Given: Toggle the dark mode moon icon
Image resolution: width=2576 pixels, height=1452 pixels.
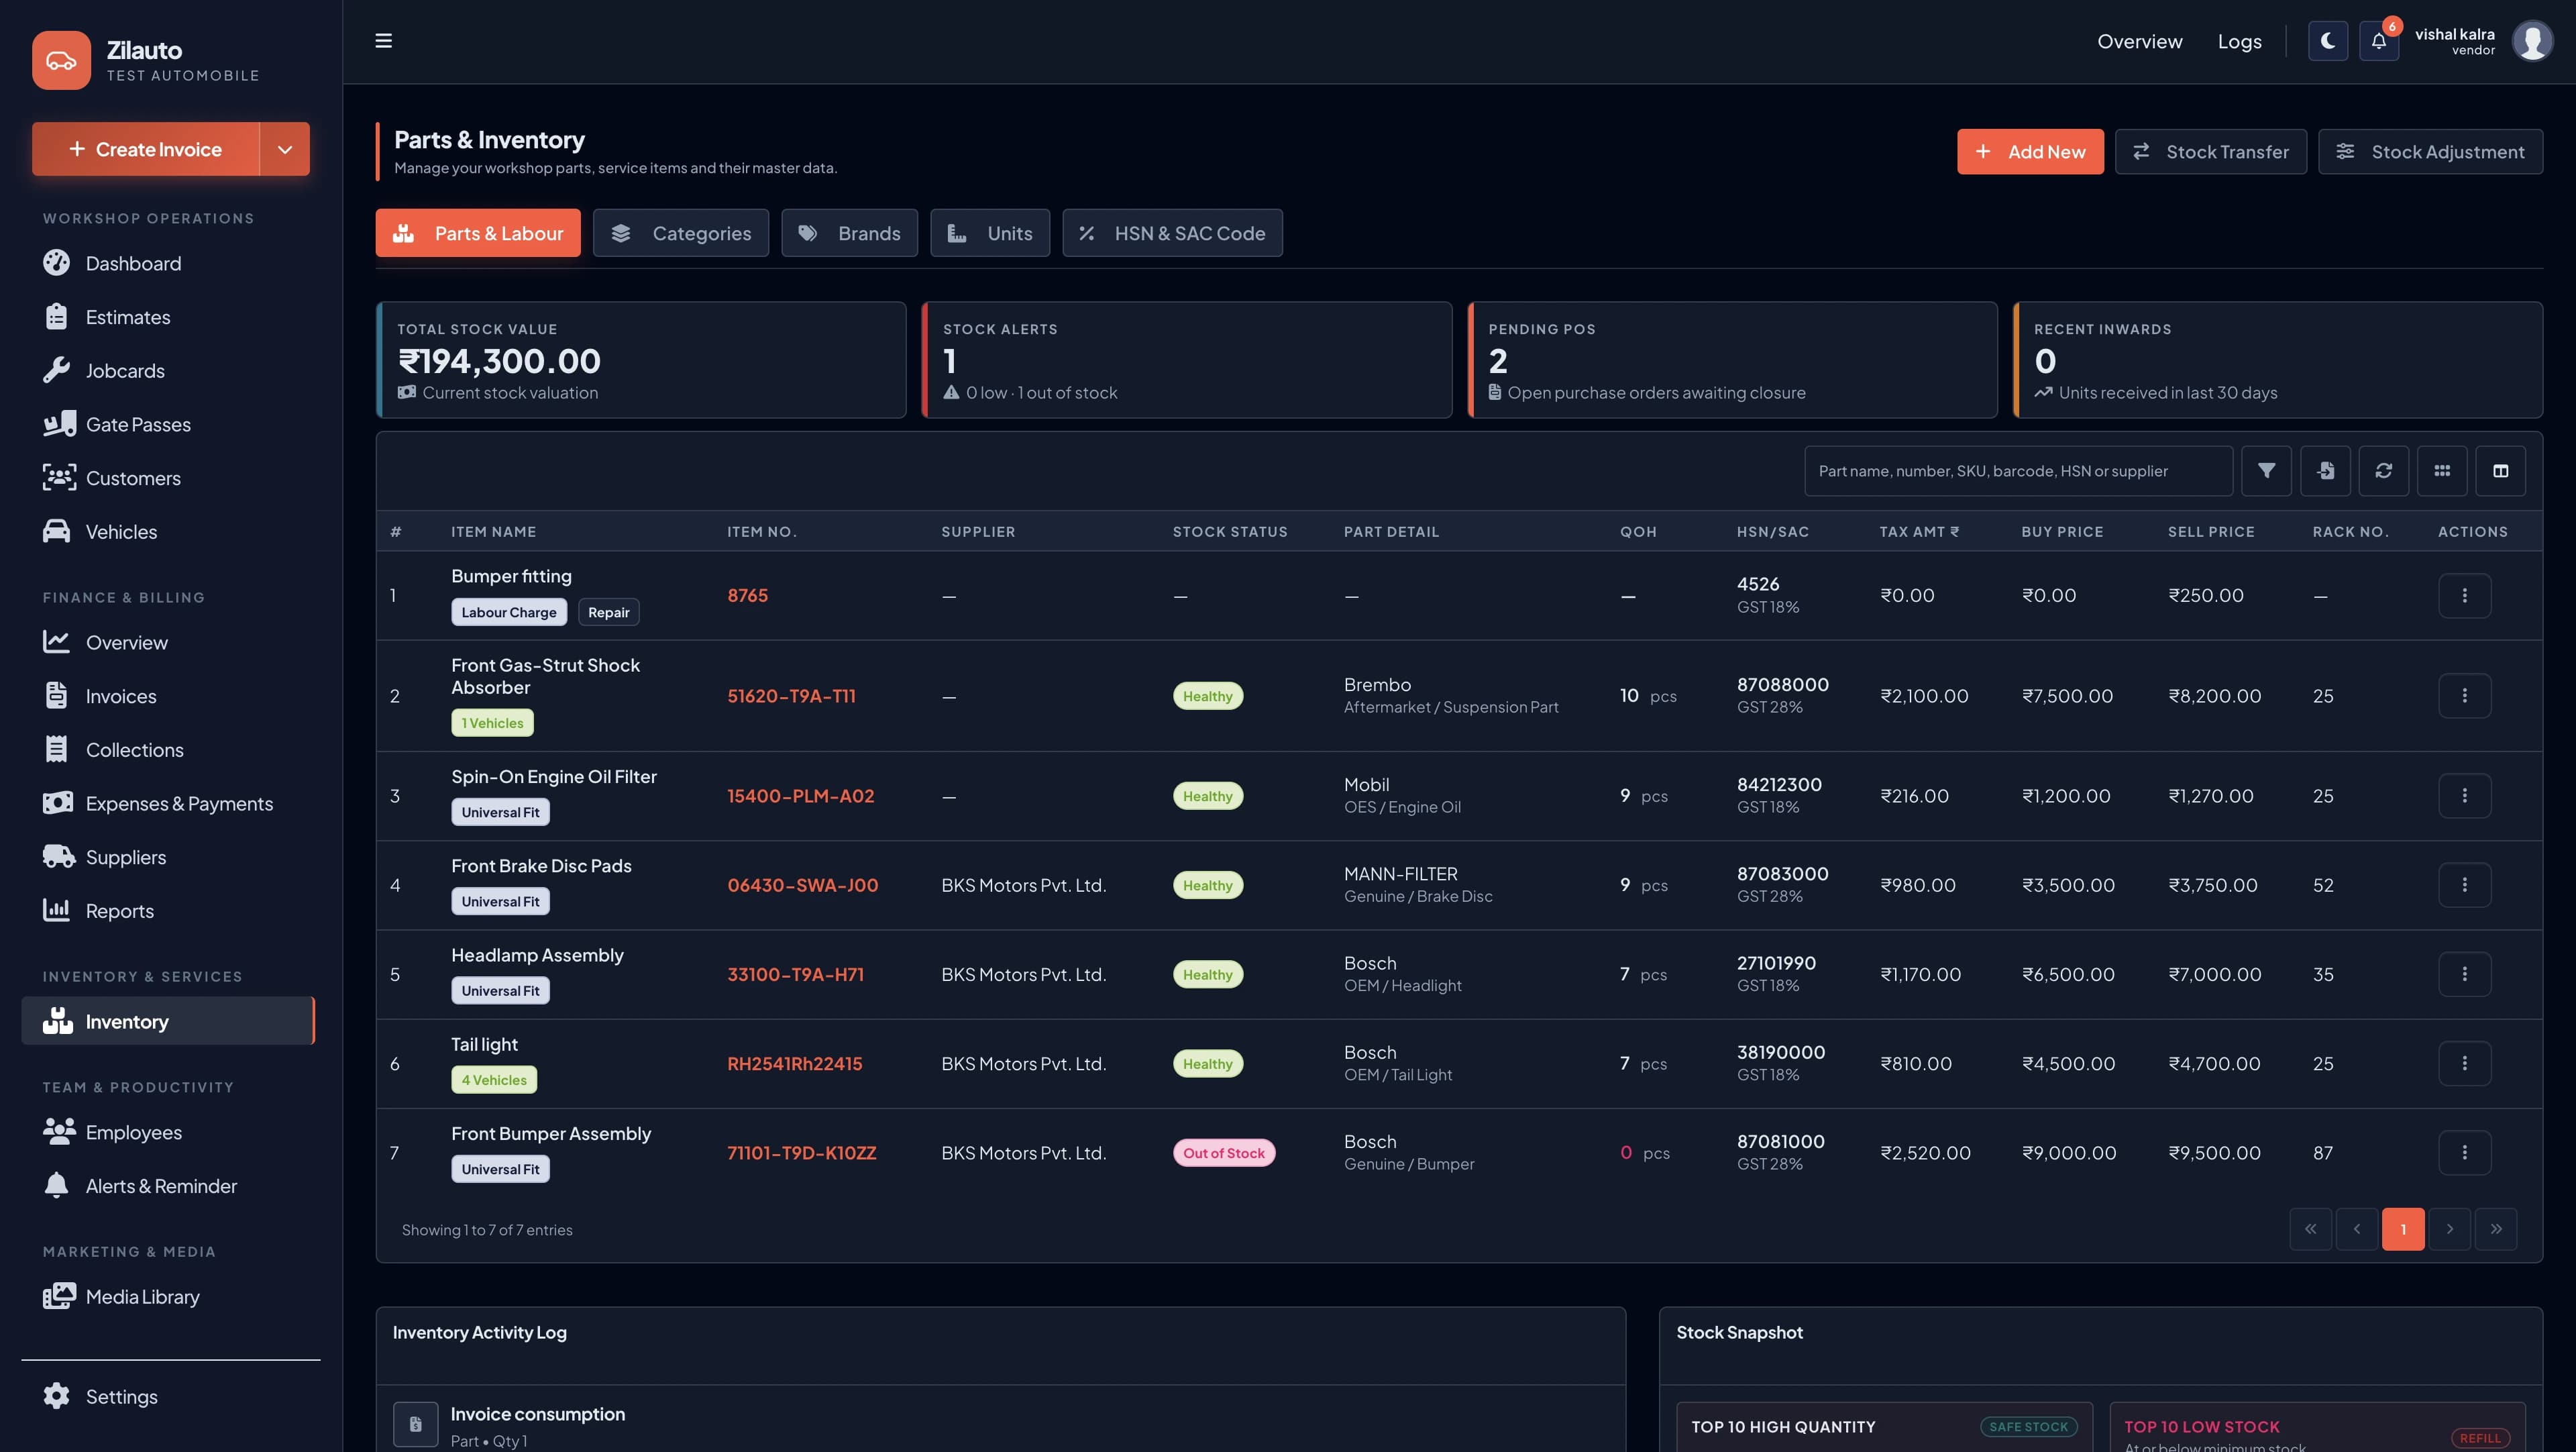Looking at the screenshot, I should [x=2327, y=41].
